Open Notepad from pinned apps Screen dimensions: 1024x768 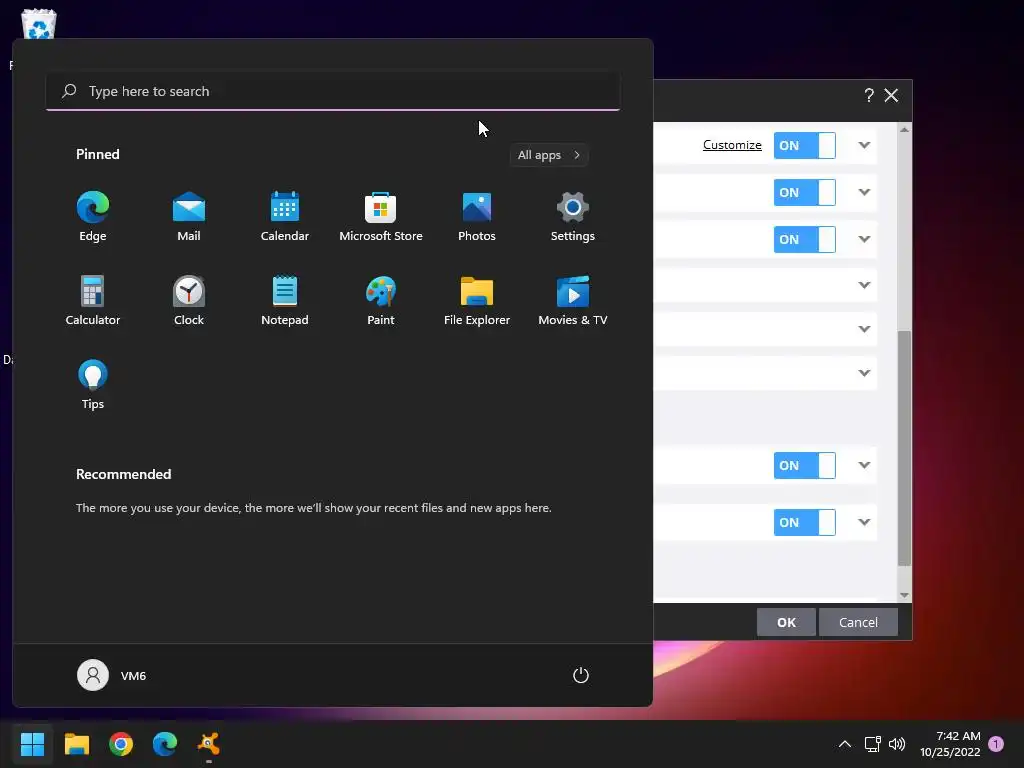tap(285, 300)
